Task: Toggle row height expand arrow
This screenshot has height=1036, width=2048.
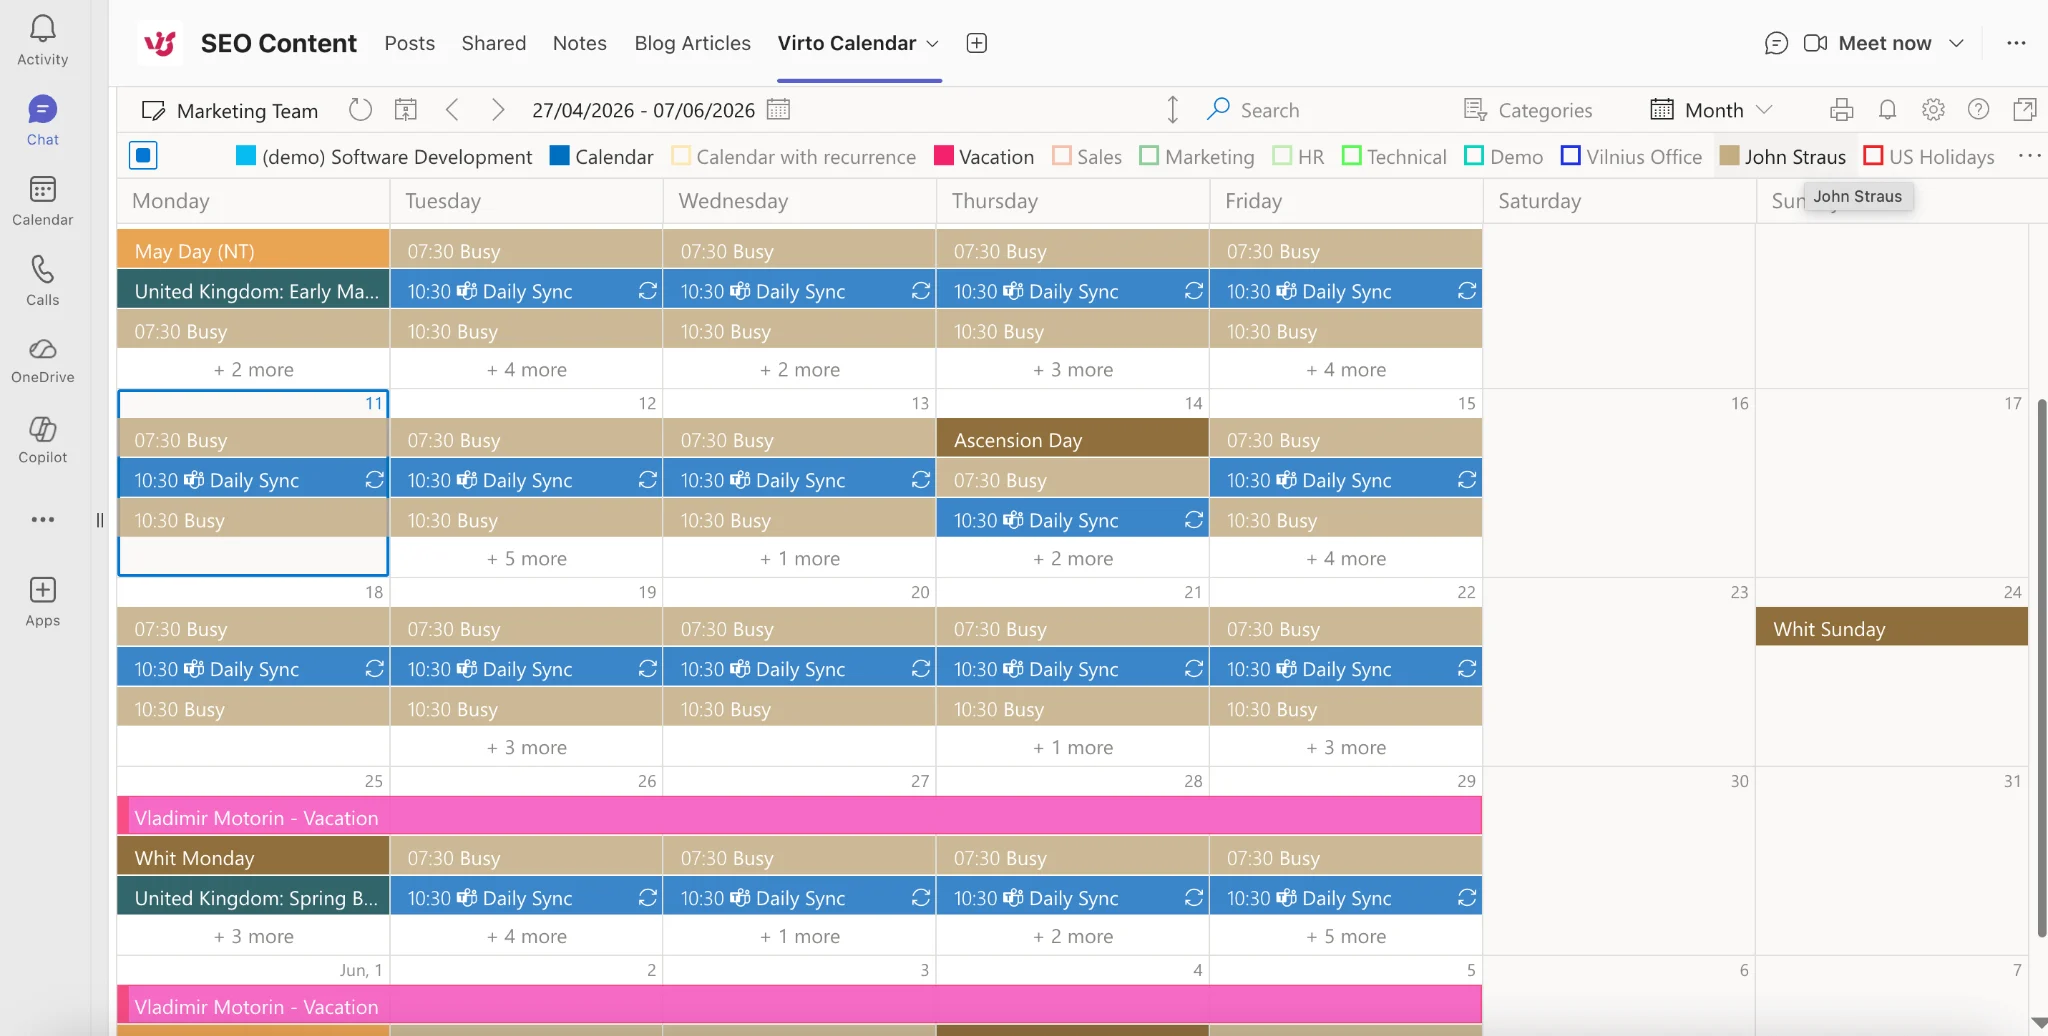Action: (1173, 109)
